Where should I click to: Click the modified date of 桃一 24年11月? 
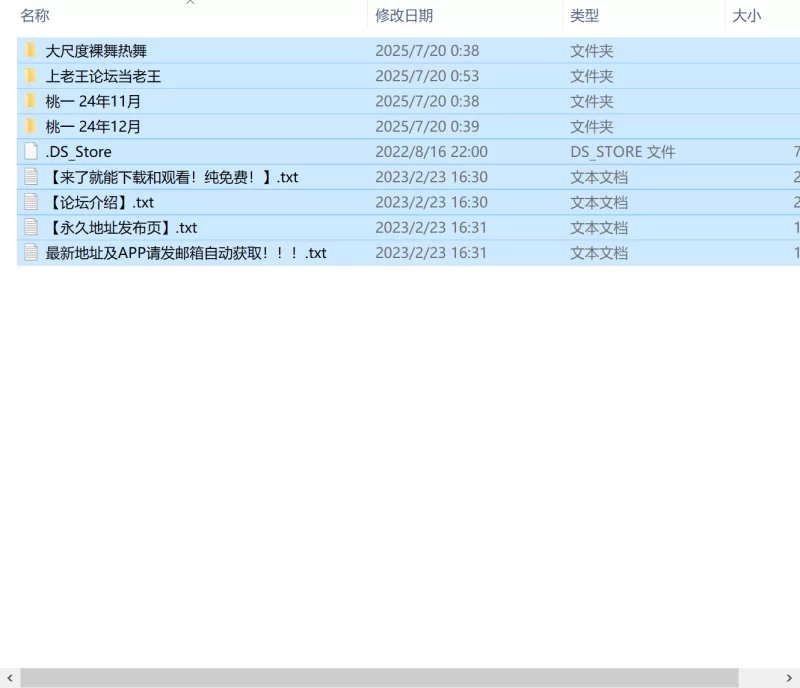coord(427,101)
